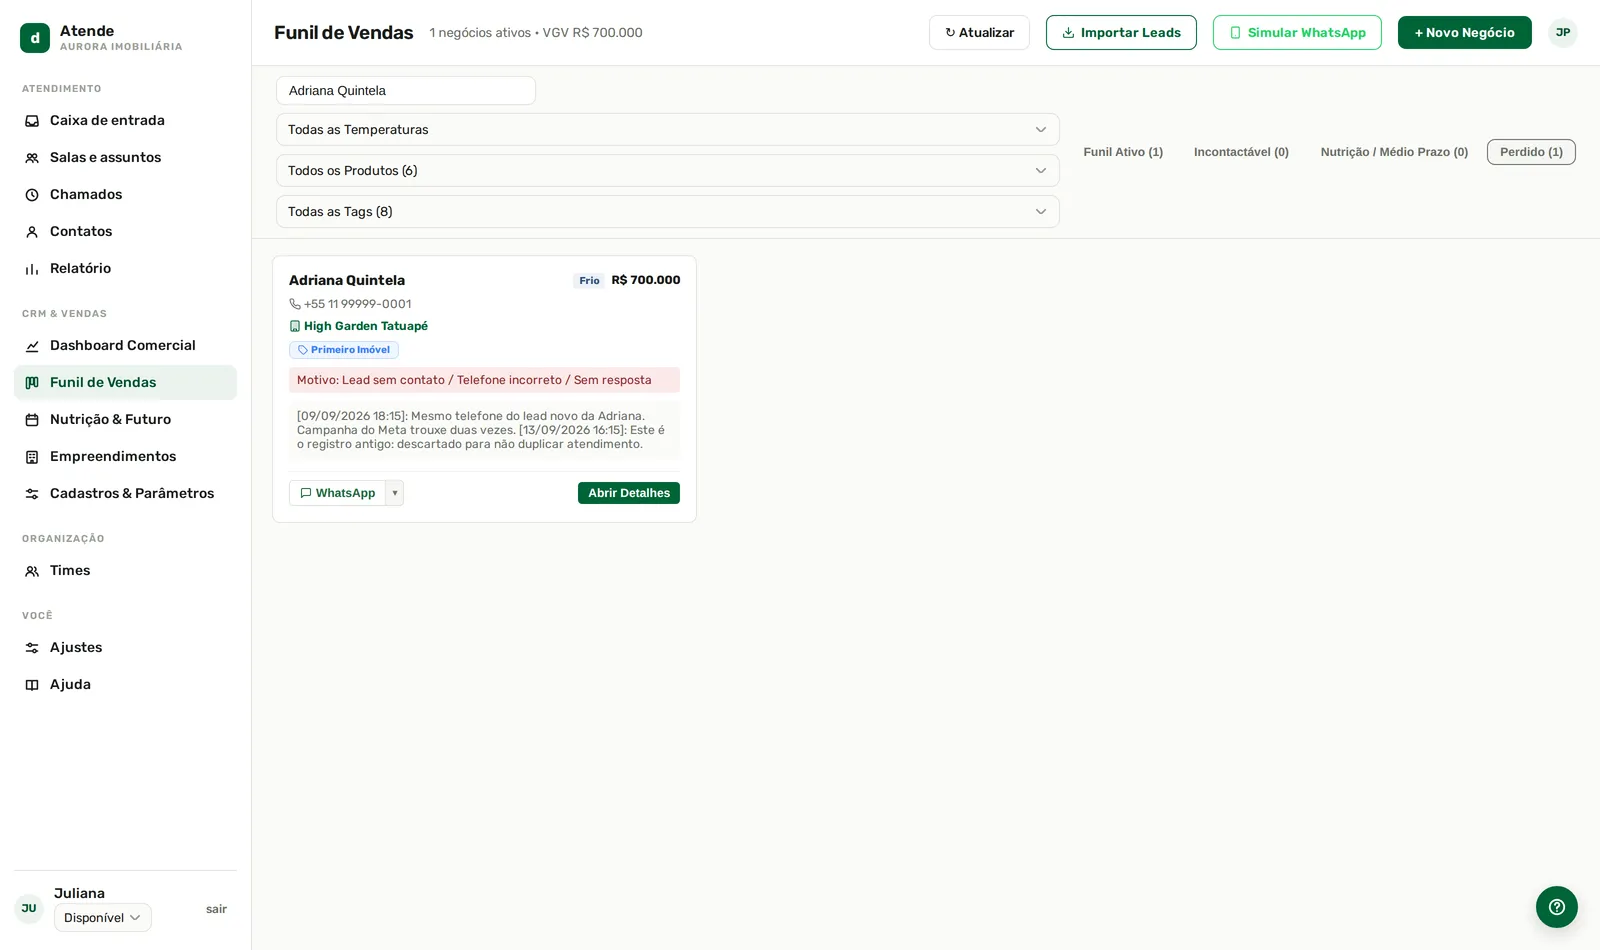This screenshot has width=1600, height=950.
Task: Click the WhatsApp button on the card
Action: (x=337, y=493)
